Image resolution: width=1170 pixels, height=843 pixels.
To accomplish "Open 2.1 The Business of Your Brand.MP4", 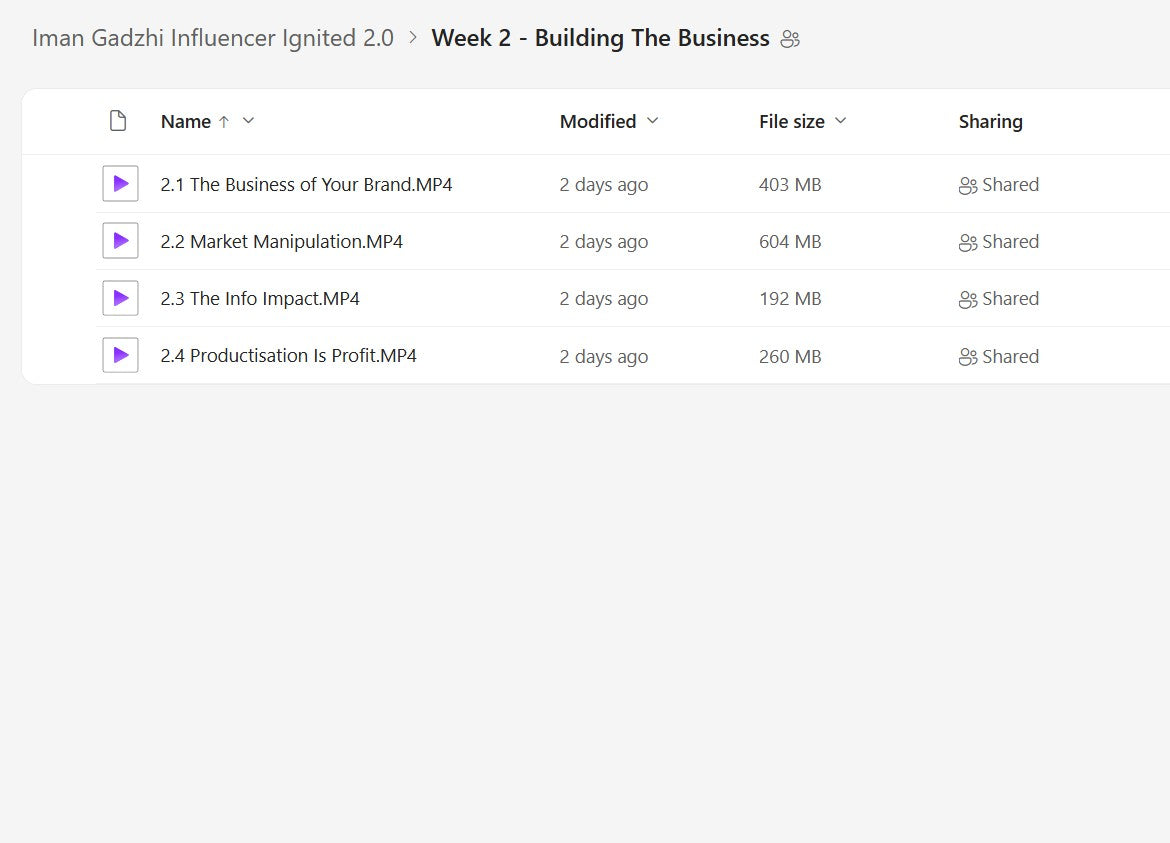I will tap(306, 184).
